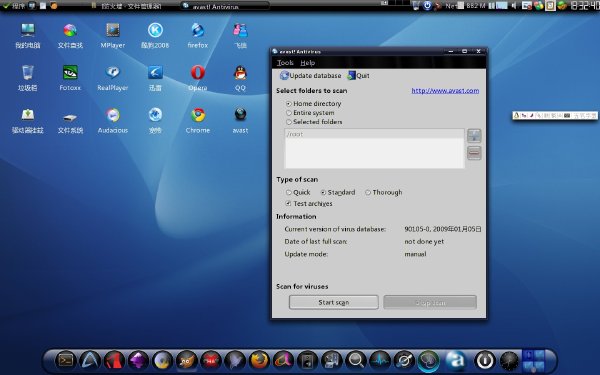Image resolution: width=600 pixels, height=375 pixels.
Task: Open the terminal icon in the dock
Action: [65, 360]
